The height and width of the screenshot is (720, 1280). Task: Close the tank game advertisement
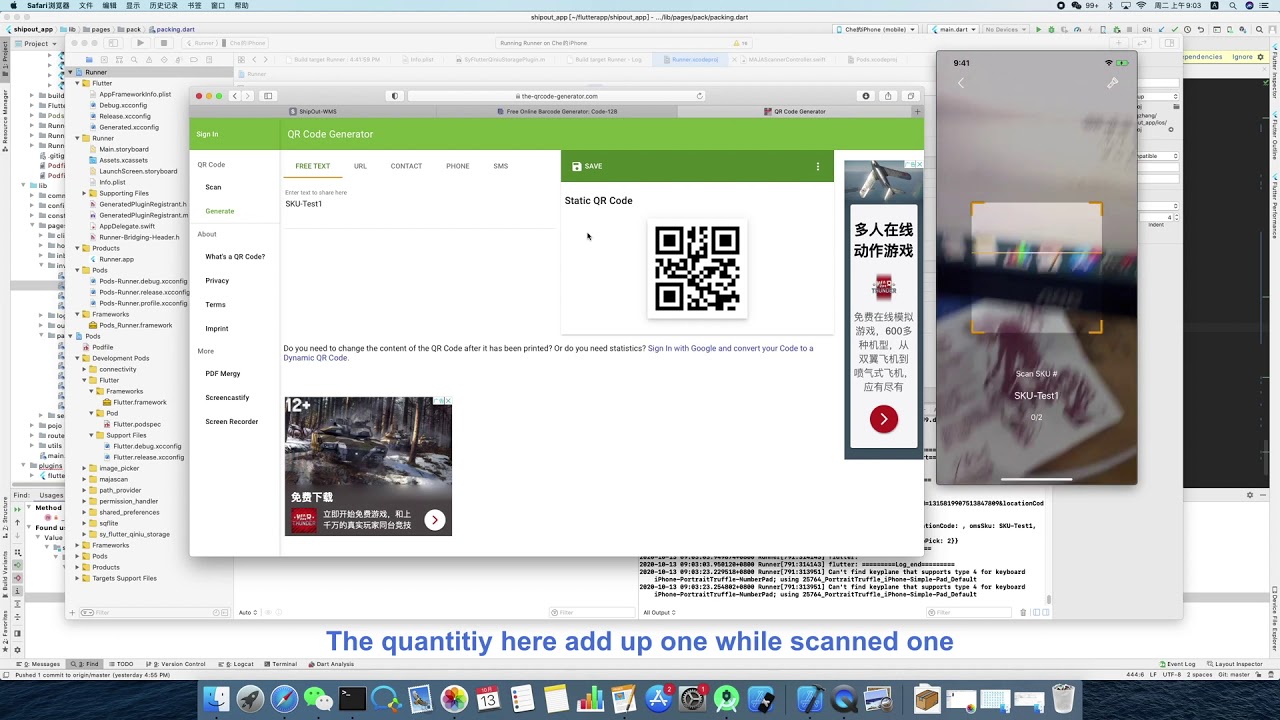click(x=447, y=401)
